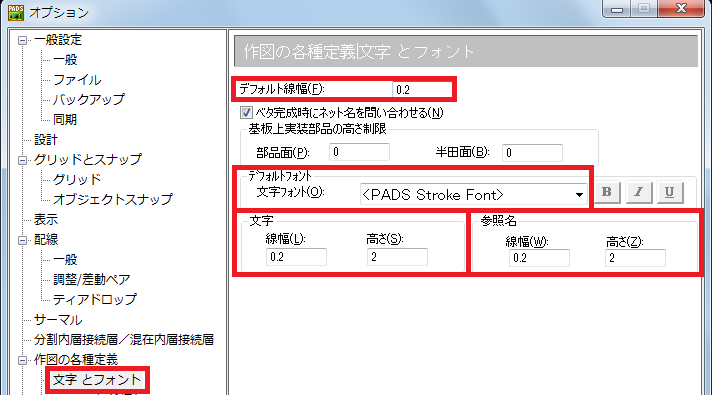Toggle ベタ完成時にネット名を問い合わせる checkbox
This screenshot has height=395, width=712.
[246, 112]
